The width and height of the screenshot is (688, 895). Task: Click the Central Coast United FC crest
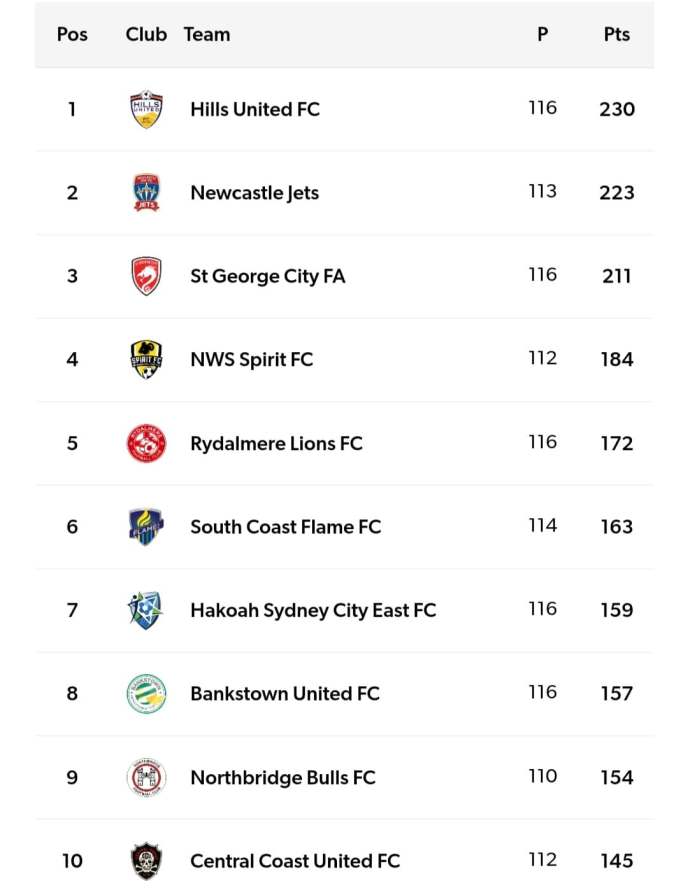(x=147, y=860)
